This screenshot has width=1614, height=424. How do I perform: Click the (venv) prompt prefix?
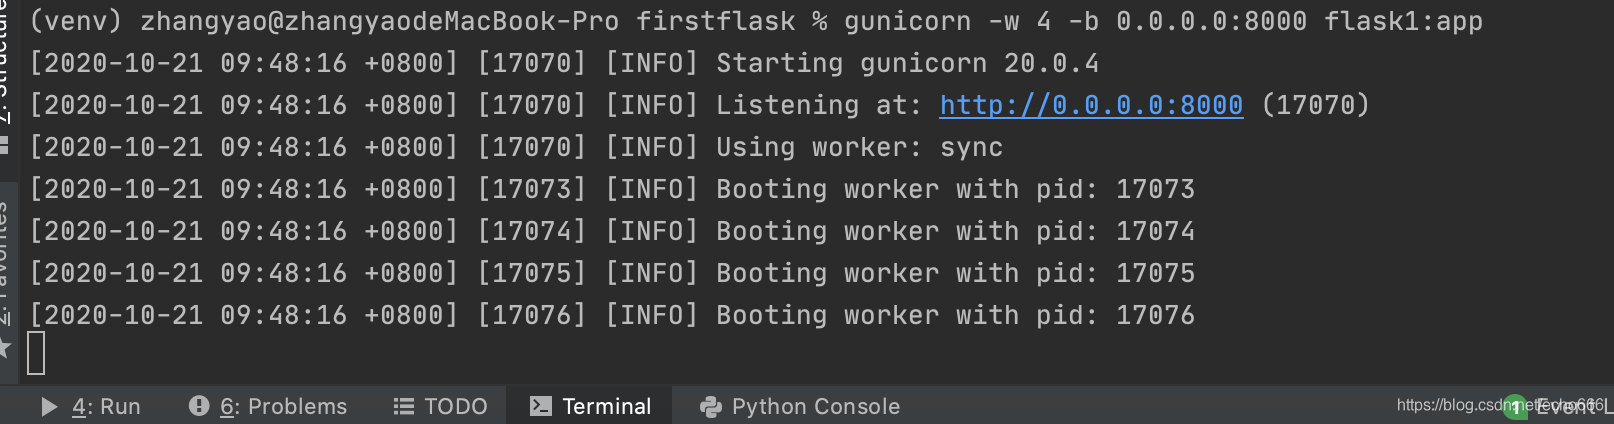[75, 21]
